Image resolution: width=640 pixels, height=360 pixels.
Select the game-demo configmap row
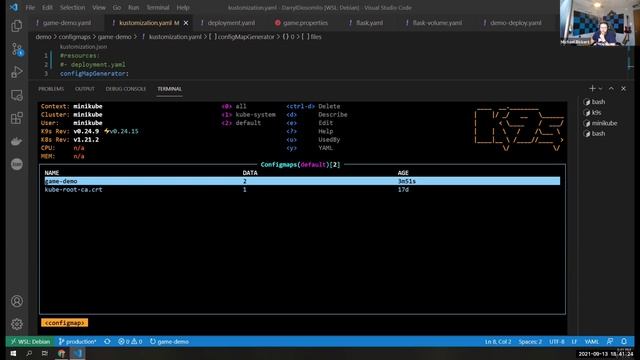click(302, 181)
